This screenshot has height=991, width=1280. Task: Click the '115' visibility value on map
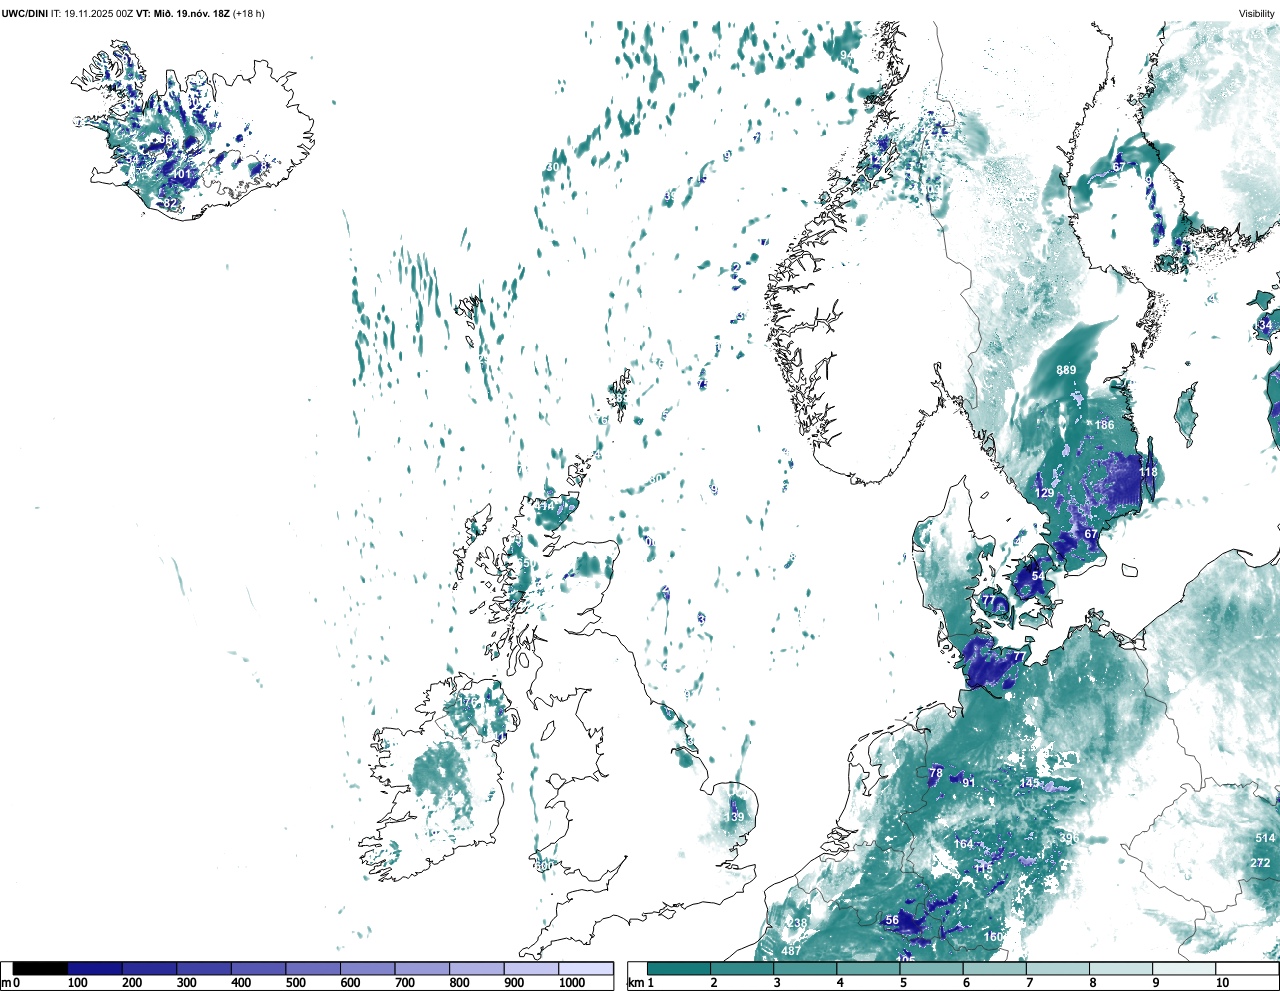click(984, 869)
